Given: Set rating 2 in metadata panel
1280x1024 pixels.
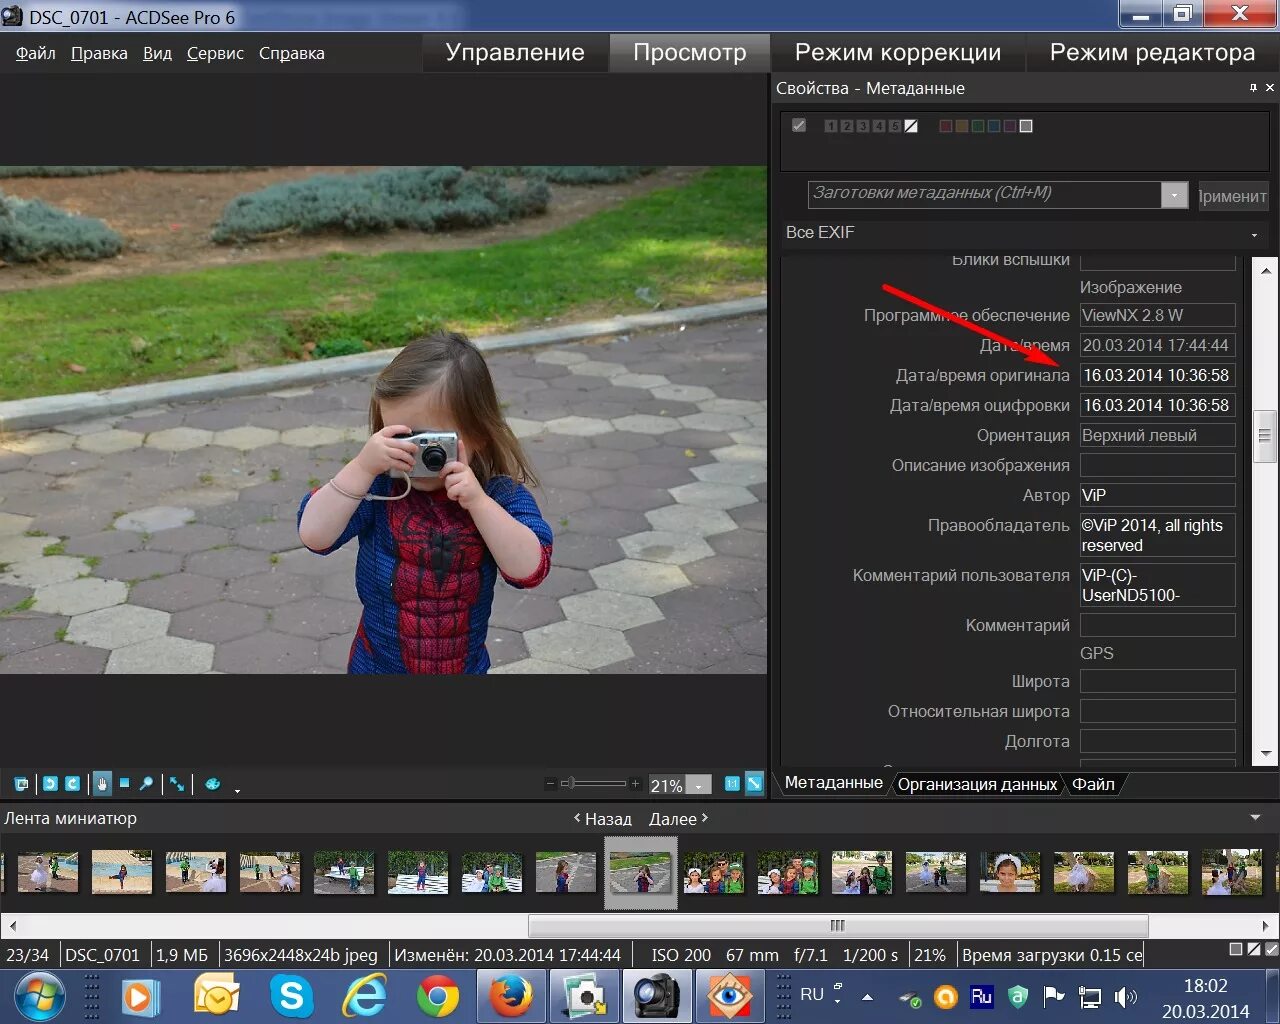Looking at the screenshot, I should pyautogui.click(x=847, y=126).
